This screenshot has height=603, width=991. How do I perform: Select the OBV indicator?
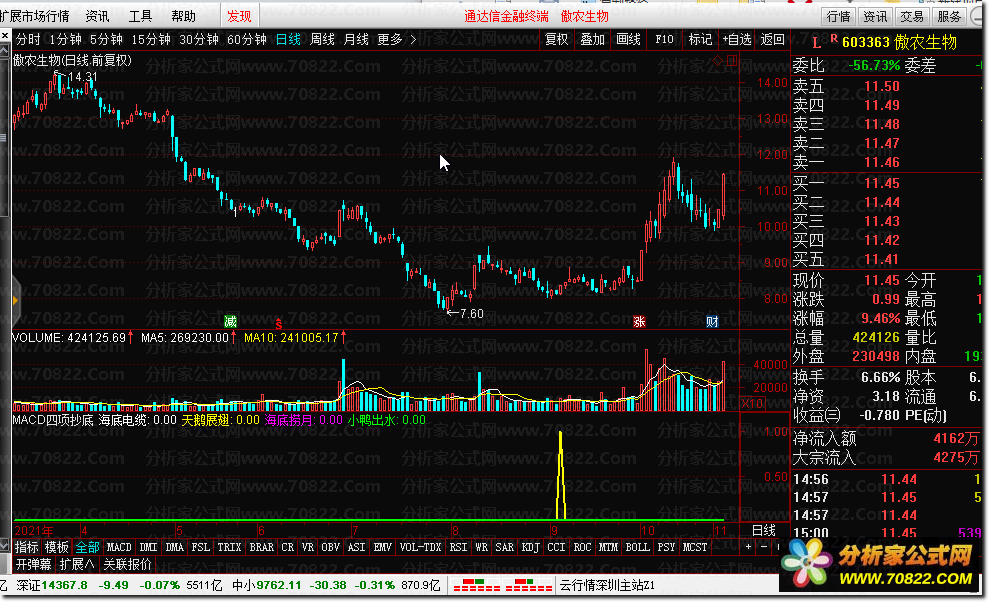pyautogui.click(x=330, y=547)
